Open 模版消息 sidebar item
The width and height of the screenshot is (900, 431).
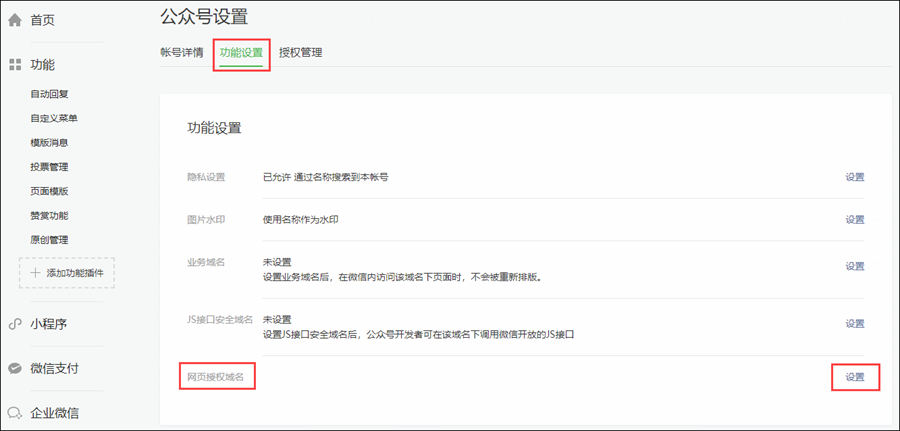point(49,143)
